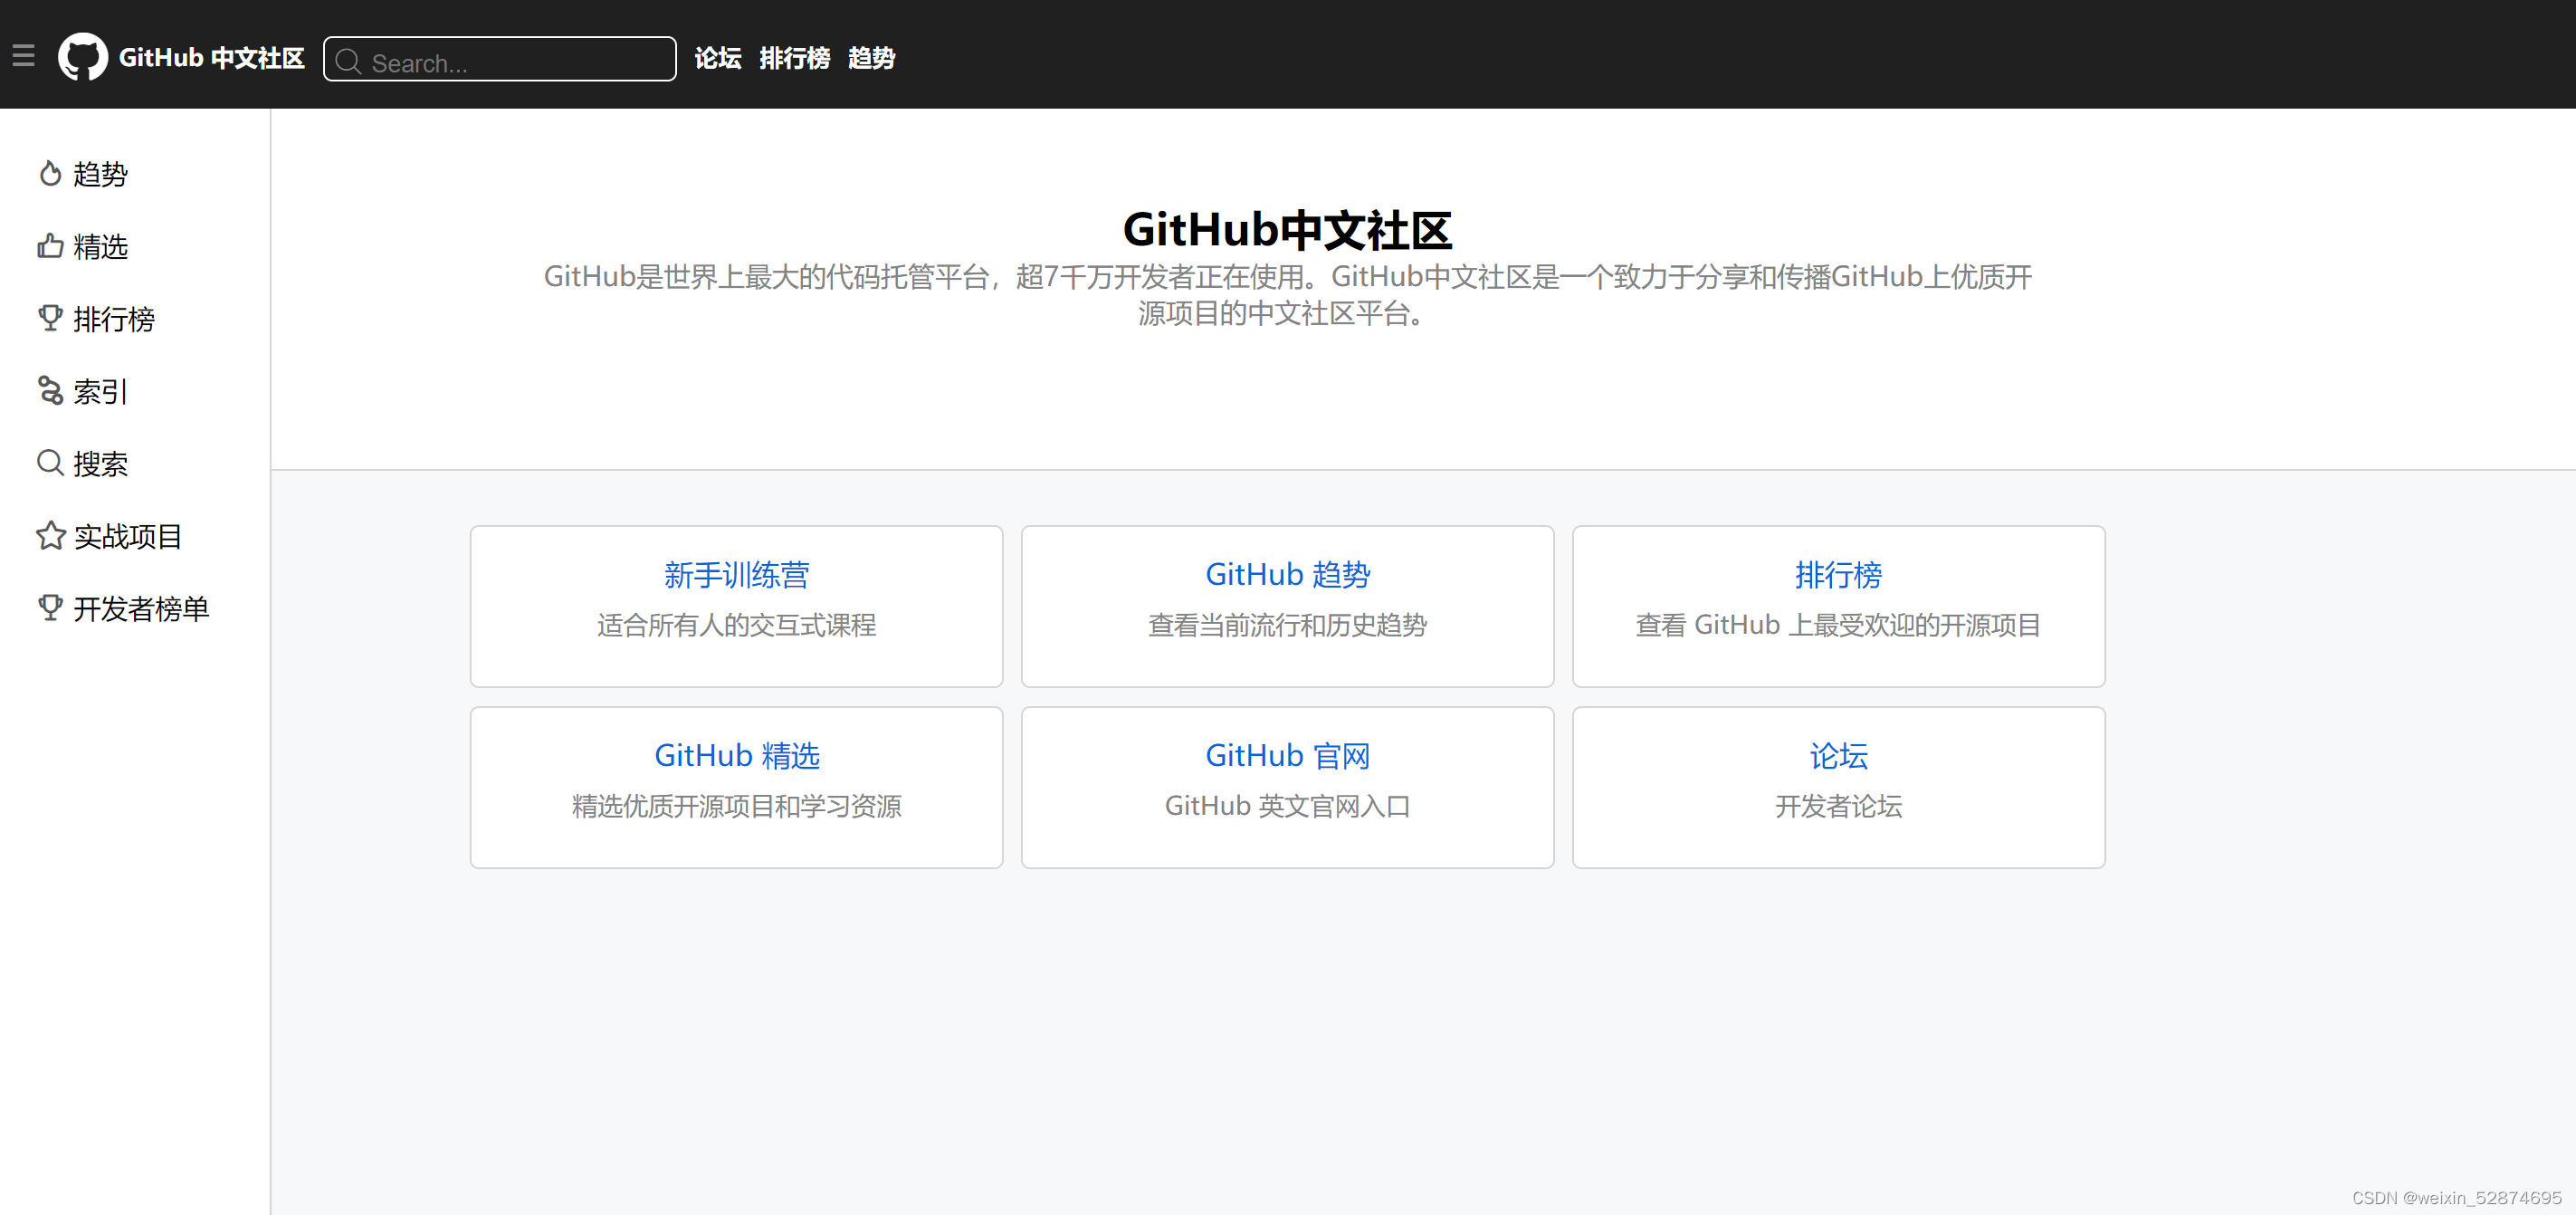Open the 论坛 menu item in top bar

717,58
